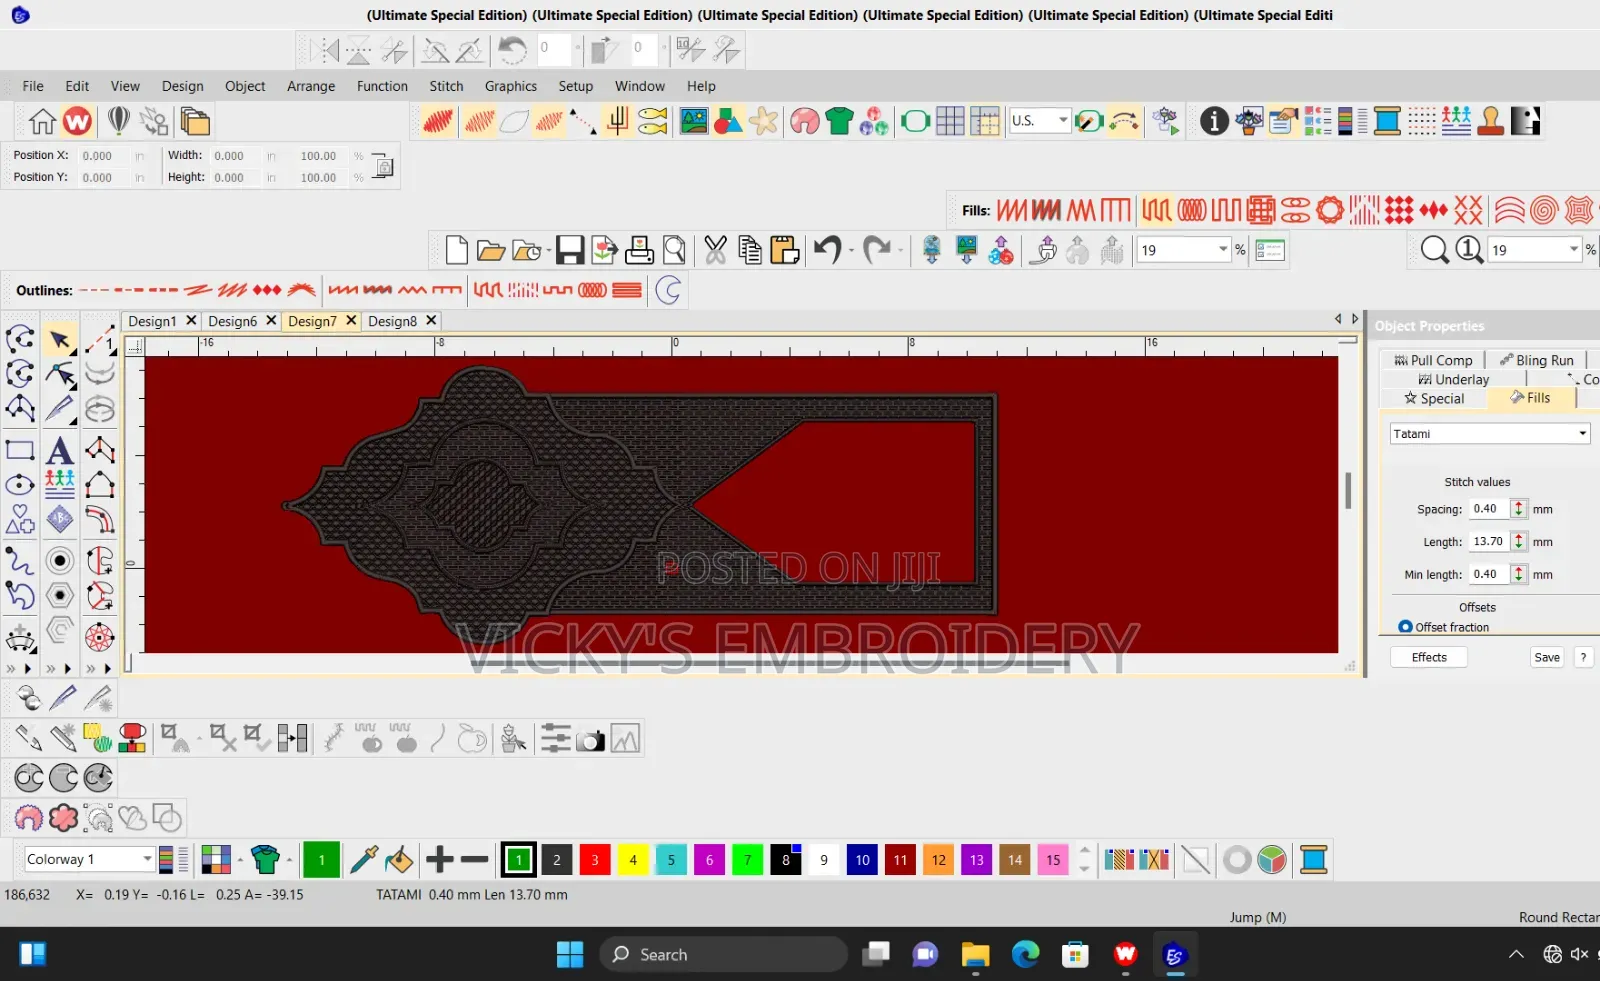Toggle the Show Grid icon
This screenshot has width=1600, height=981.
(950, 121)
